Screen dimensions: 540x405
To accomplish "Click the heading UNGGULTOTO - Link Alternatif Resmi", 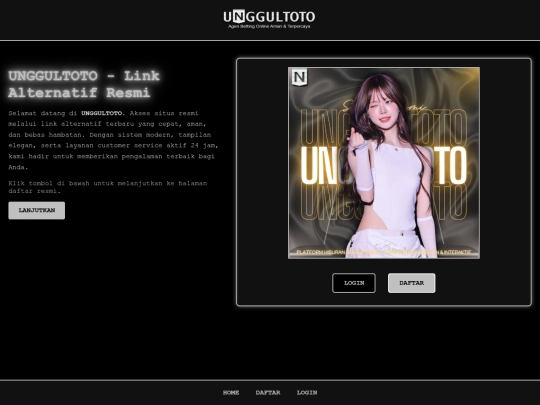I will 84,84.
